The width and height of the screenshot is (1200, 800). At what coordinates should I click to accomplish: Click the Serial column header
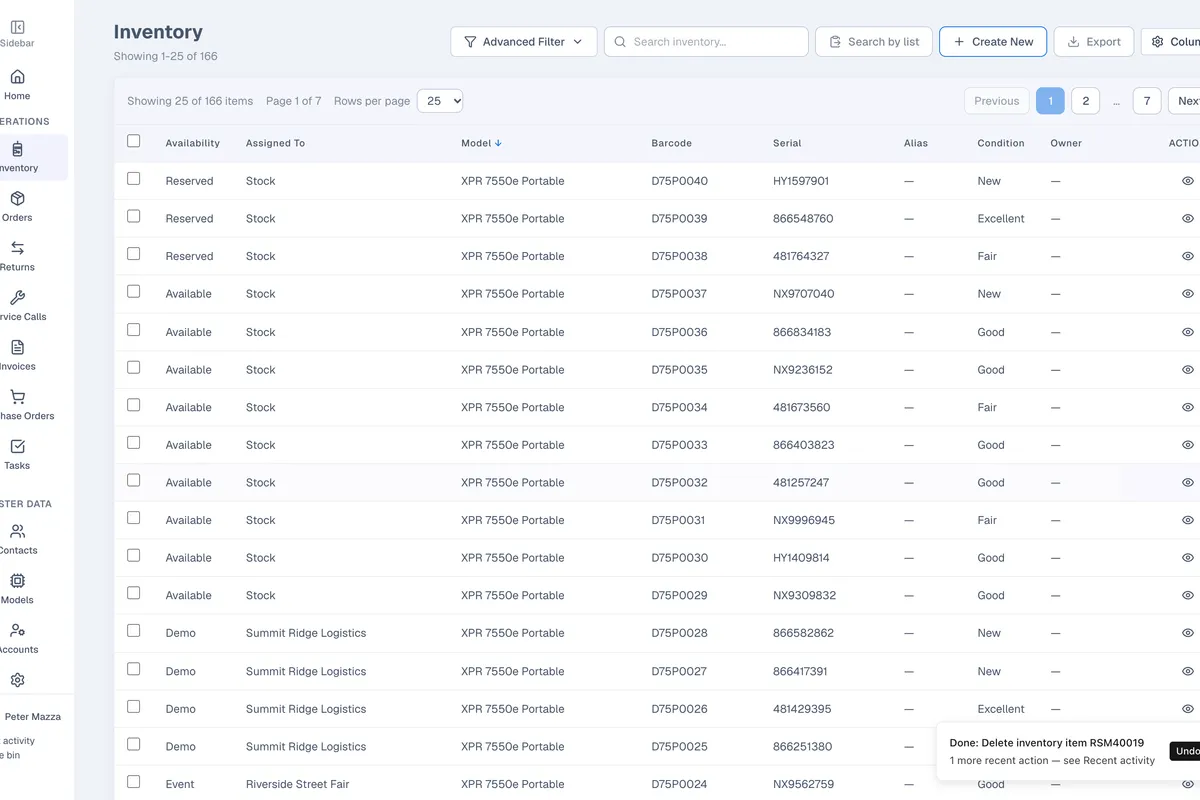pyautogui.click(x=787, y=143)
